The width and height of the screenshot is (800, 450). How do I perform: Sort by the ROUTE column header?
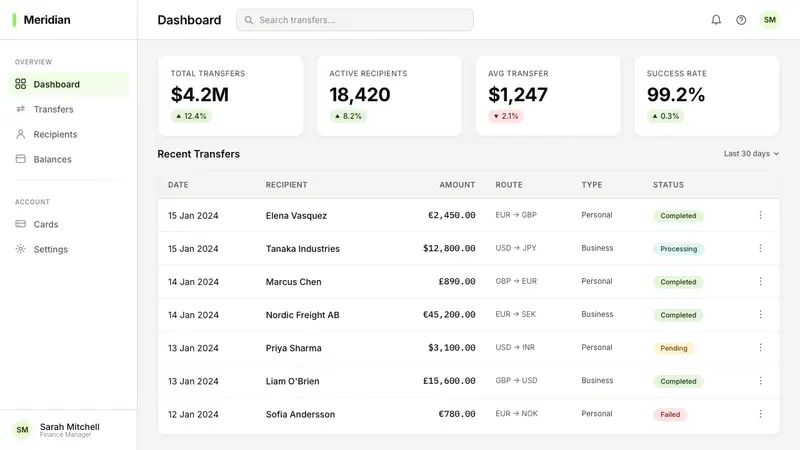pos(509,185)
